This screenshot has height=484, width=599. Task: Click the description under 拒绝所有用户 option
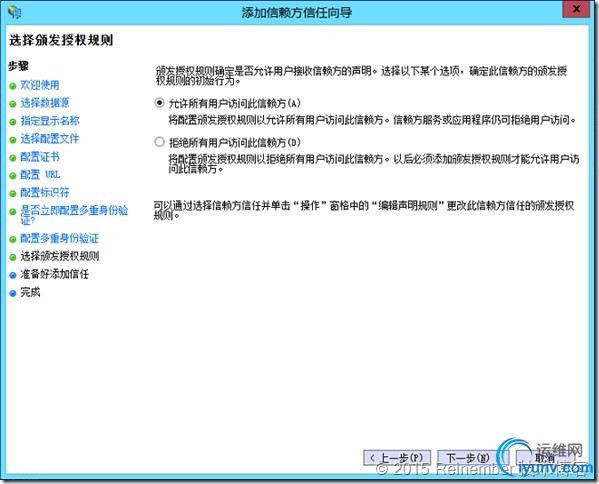pyautogui.click(x=374, y=163)
